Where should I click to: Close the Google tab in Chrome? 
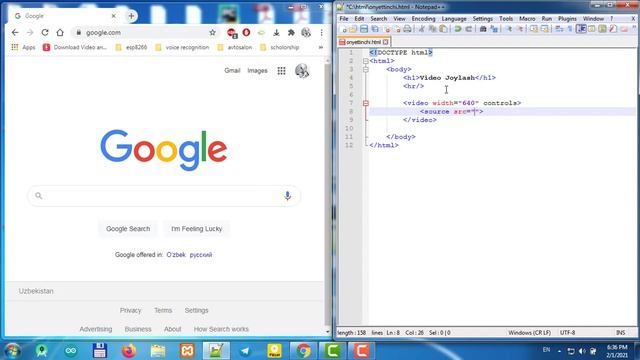pos(113,16)
